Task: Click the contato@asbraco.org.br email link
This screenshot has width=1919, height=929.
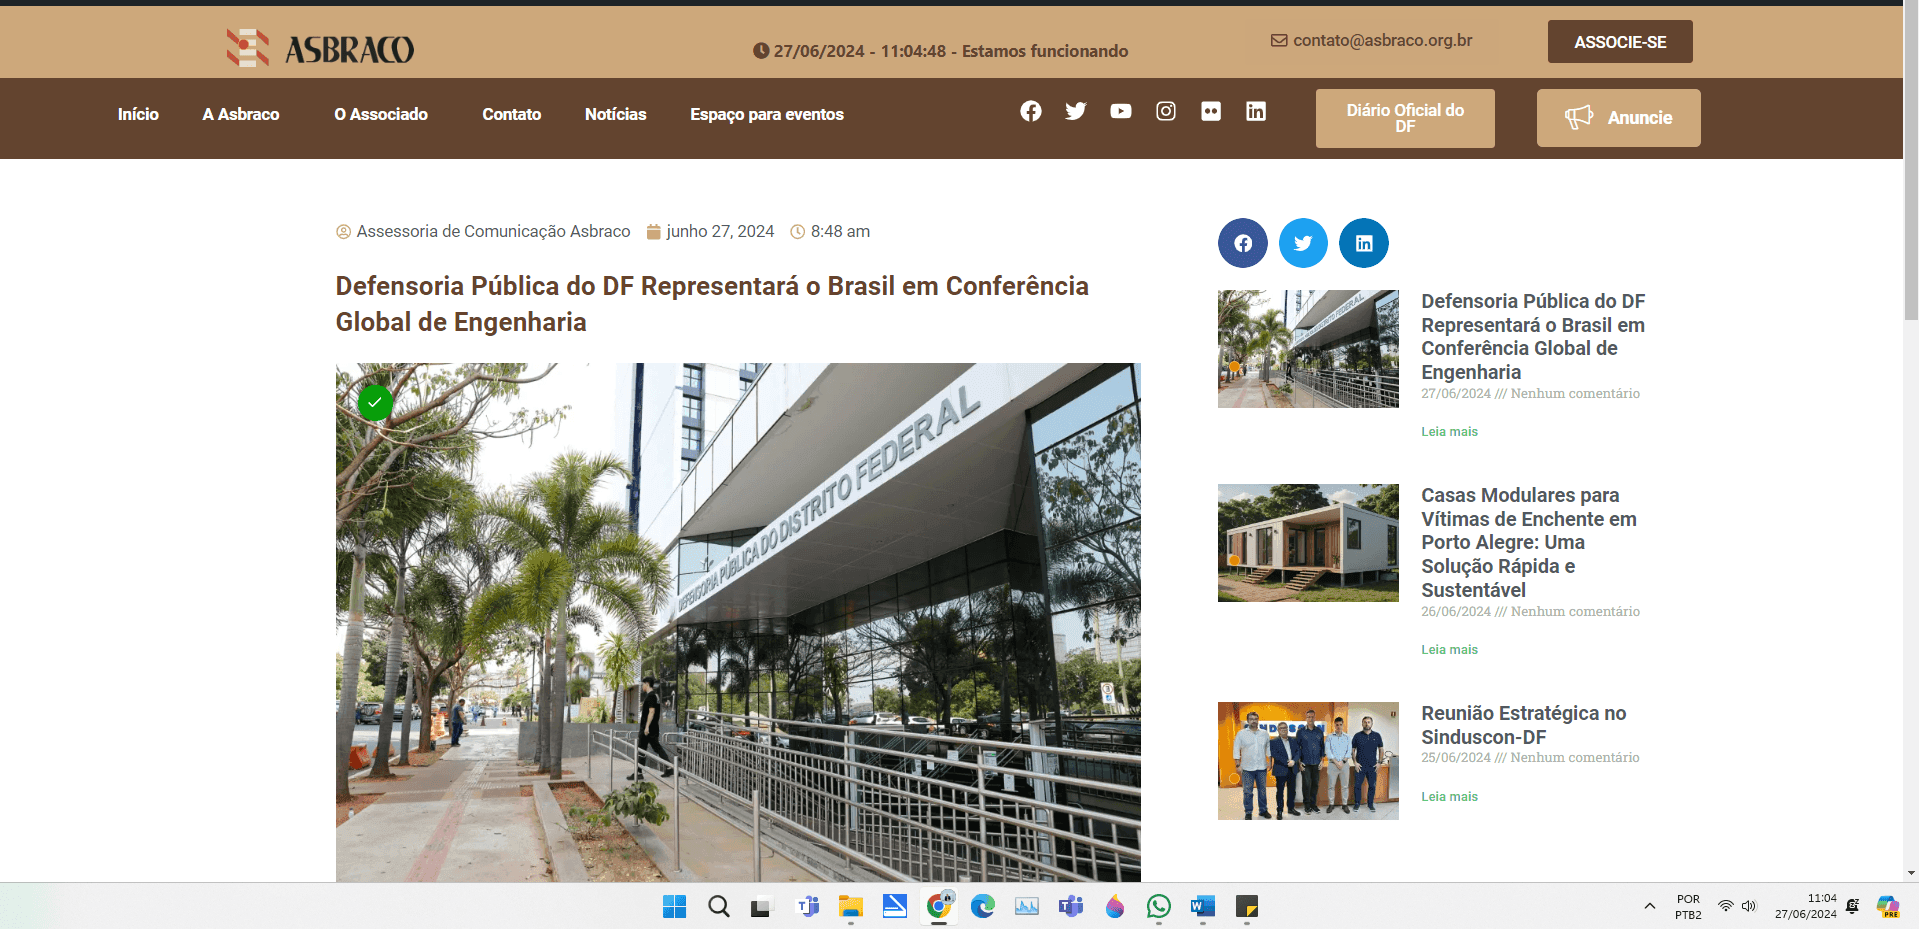Action: point(1372,40)
